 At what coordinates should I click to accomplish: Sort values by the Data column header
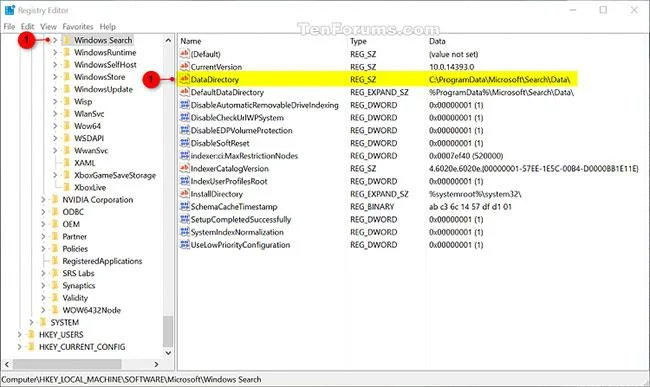click(x=437, y=41)
